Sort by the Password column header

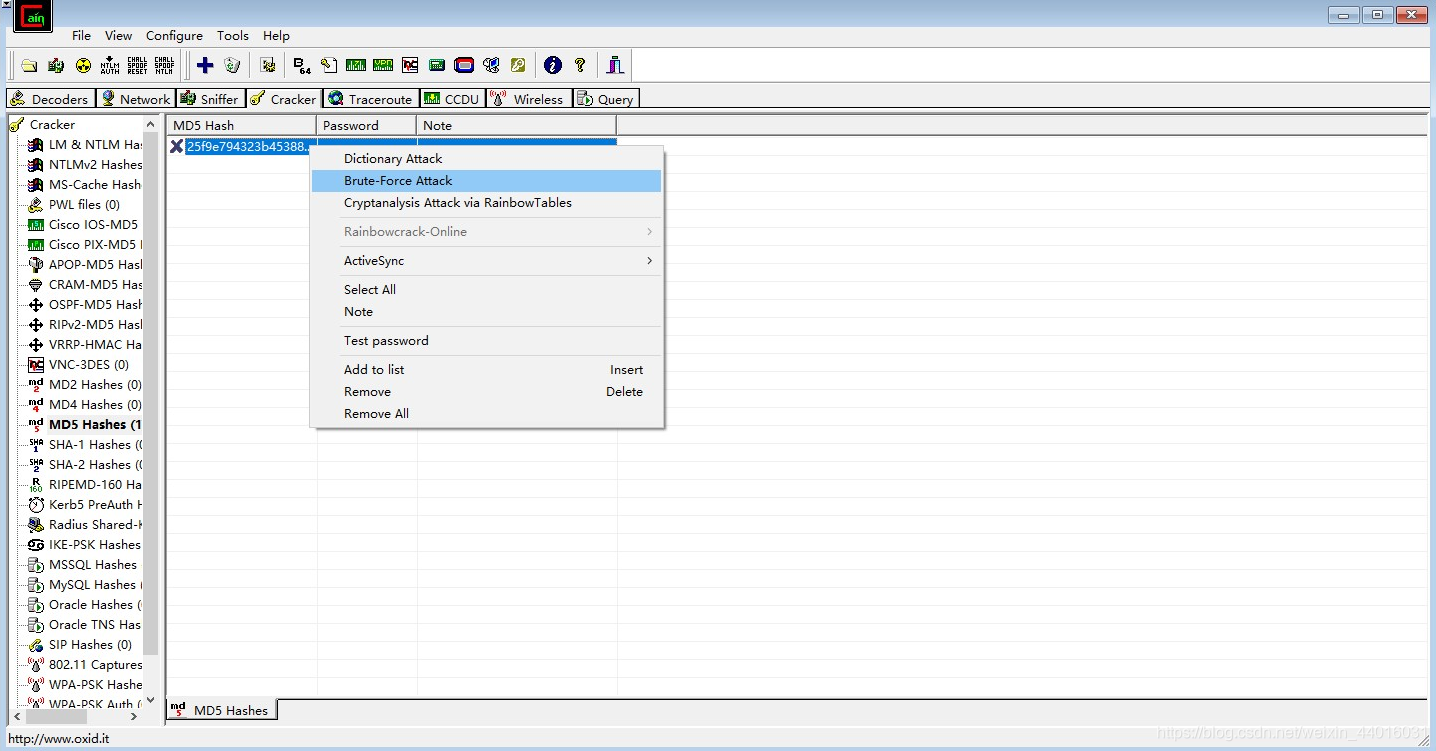(367, 126)
